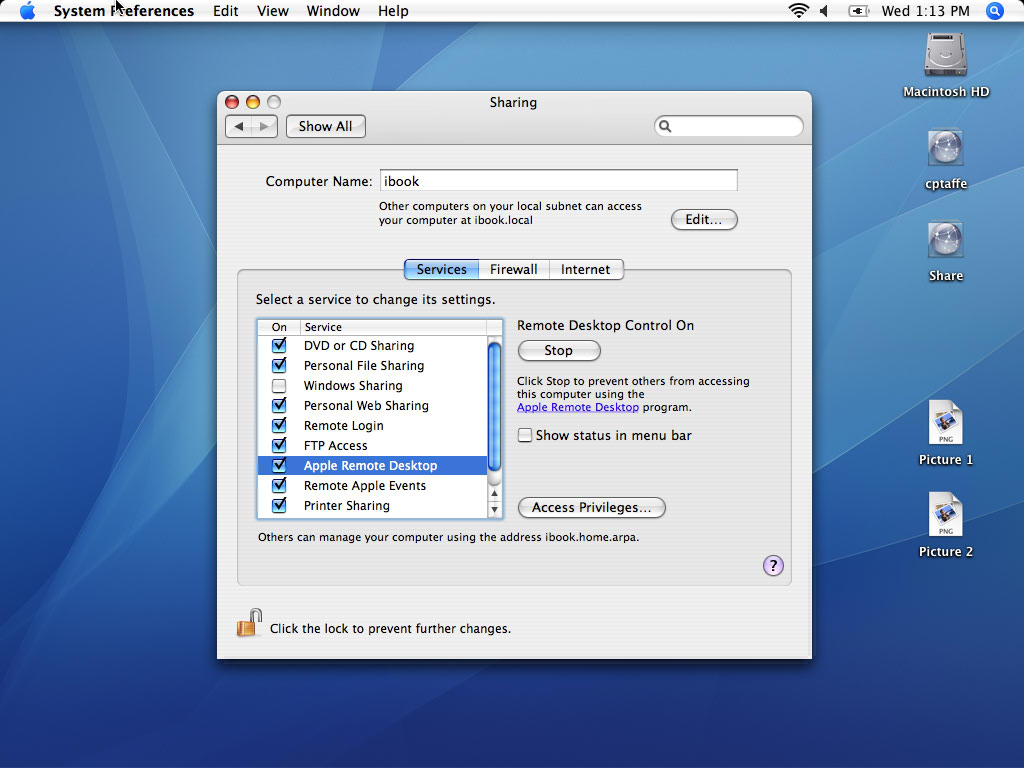Click the clock showing Wed 1:13 PM
Image resolution: width=1024 pixels, height=768 pixels.
tap(925, 11)
